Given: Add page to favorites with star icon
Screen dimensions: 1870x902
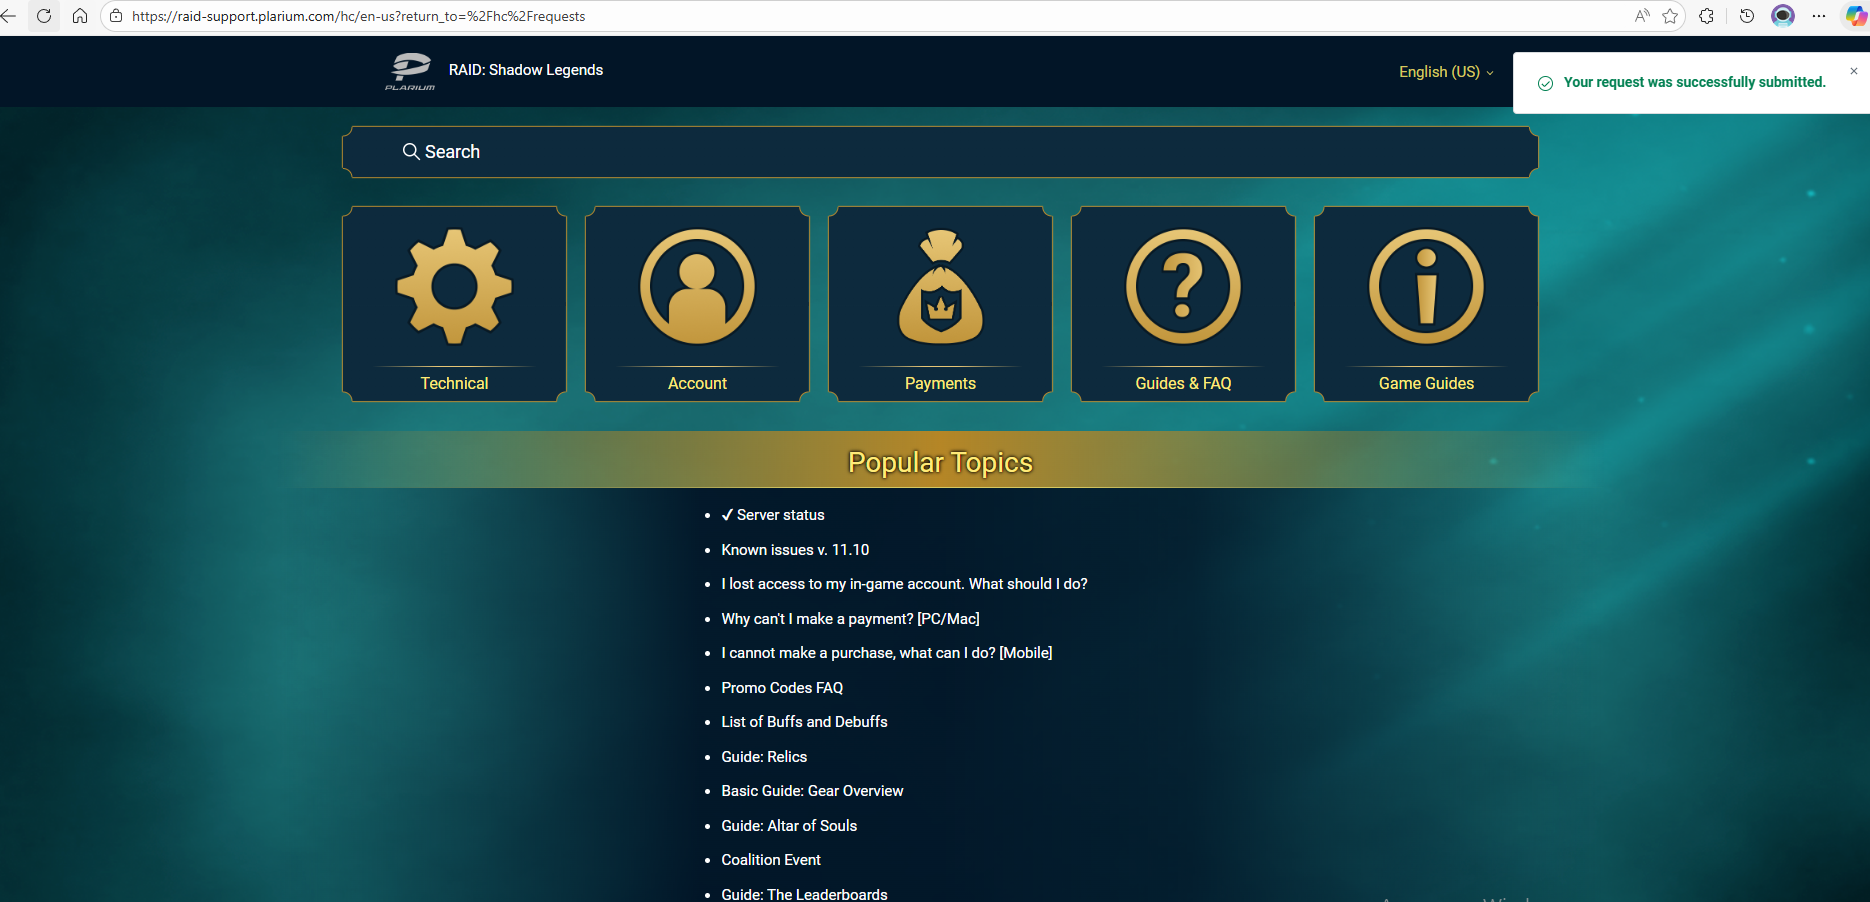Looking at the screenshot, I should point(1670,16).
